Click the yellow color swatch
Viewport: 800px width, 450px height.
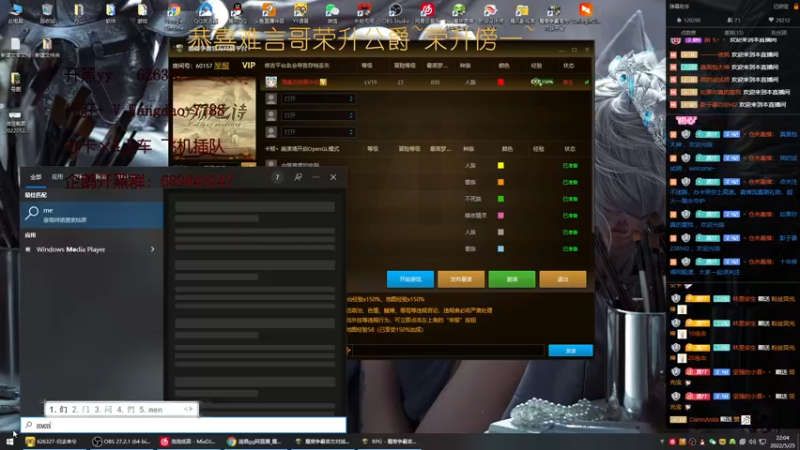pyautogui.click(x=501, y=165)
